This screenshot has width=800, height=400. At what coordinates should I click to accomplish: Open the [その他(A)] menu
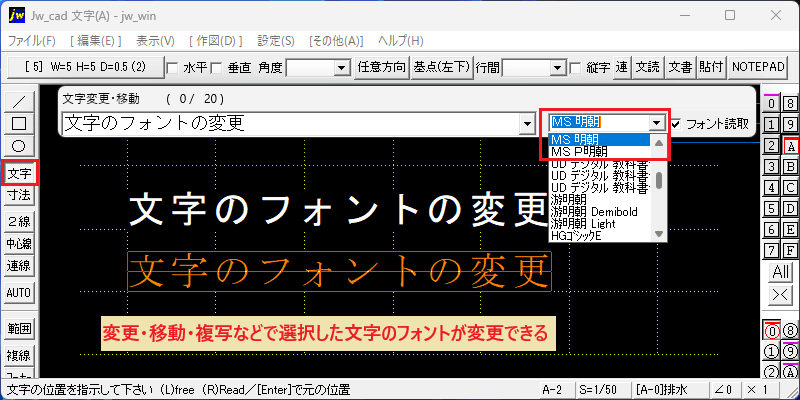coord(336,41)
